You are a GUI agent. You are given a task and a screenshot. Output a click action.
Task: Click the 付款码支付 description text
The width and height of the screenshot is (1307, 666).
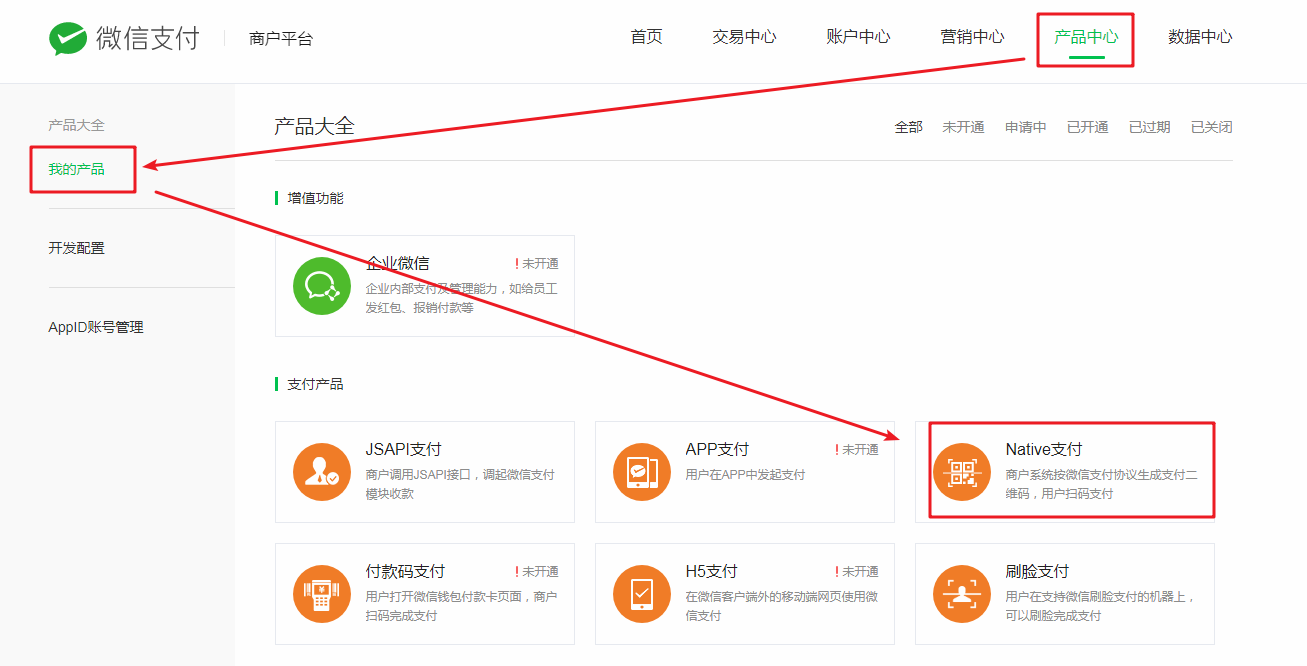pyautogui.click(x=462, y=606)
